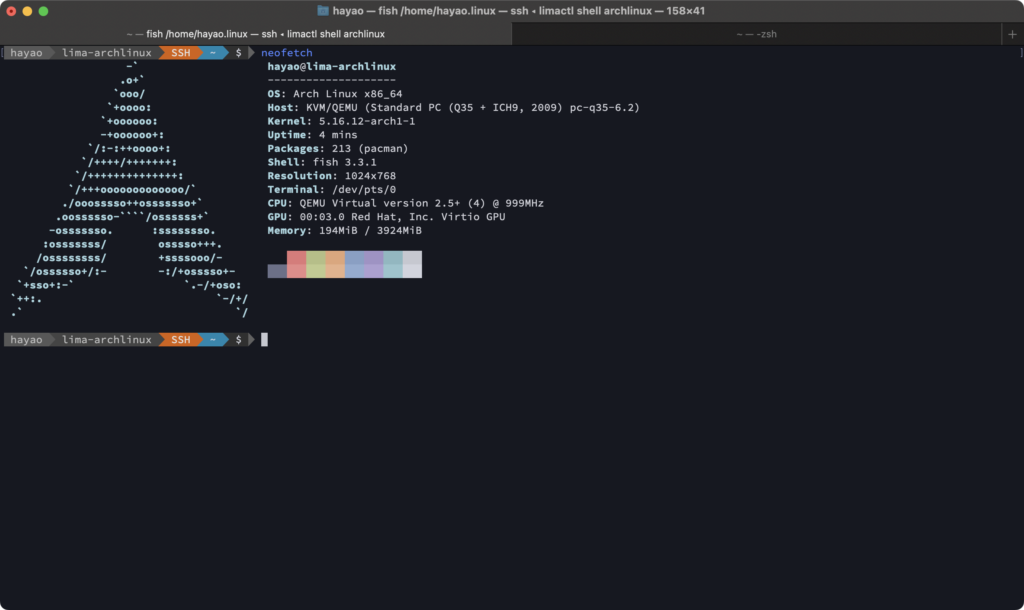Viewport: 1024px width, 610px height.
Task: Click the purple swatch in neofetch palette
Action: 373,264
